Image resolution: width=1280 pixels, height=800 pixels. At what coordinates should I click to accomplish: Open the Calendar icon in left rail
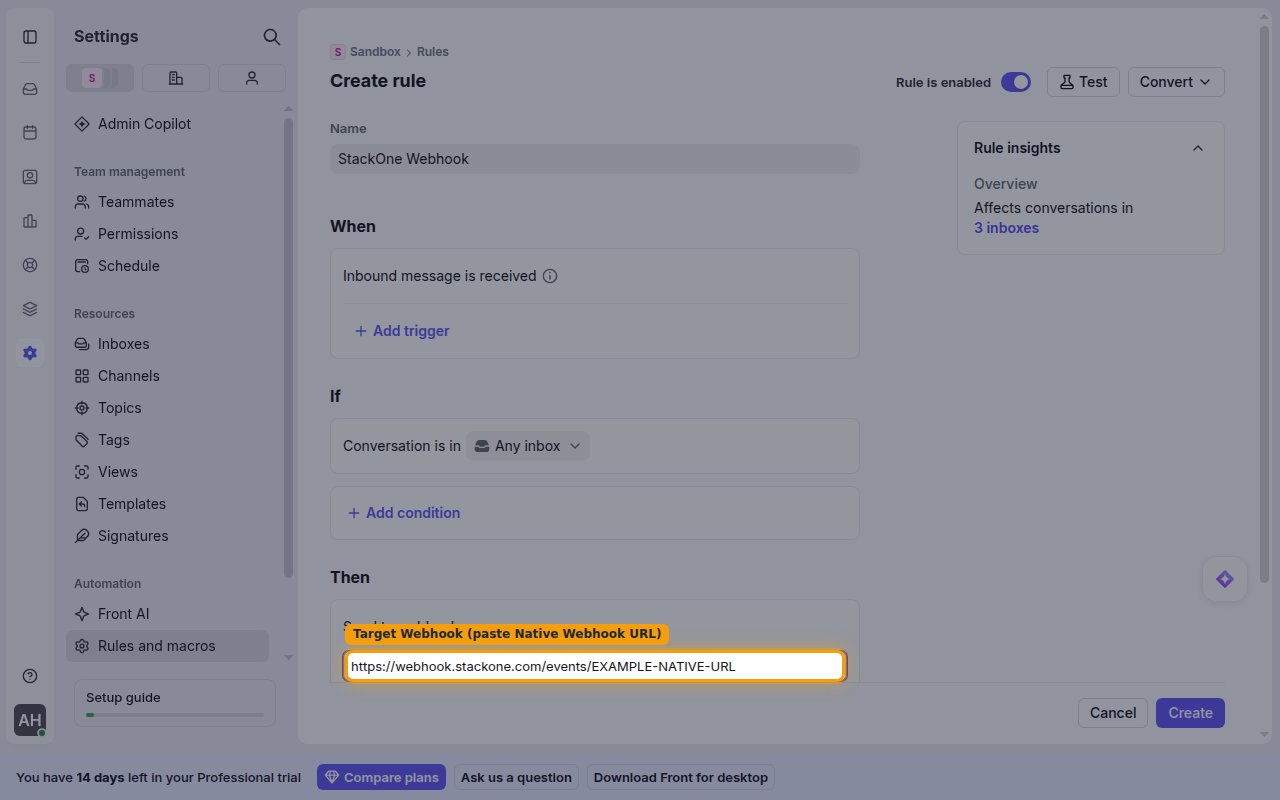(x=30, y=133)
